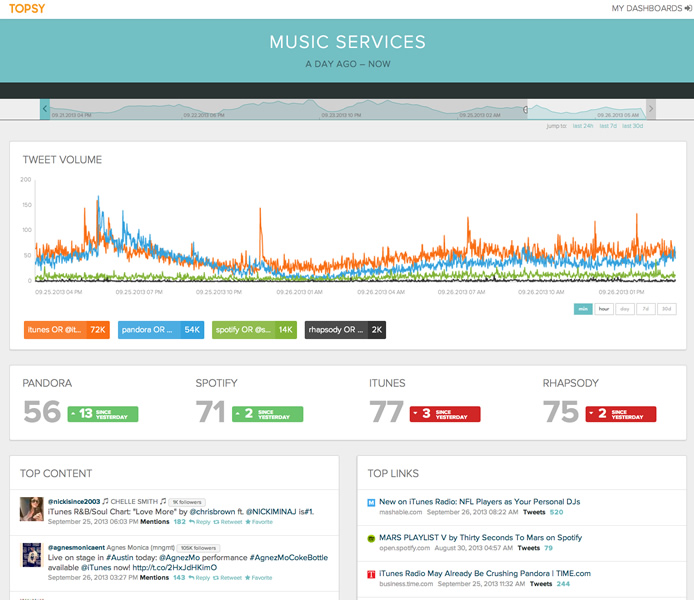Open New on iTunes Radio NFL Players link
This screenshot has height=600, width=694.
click(x=480, y=502)
